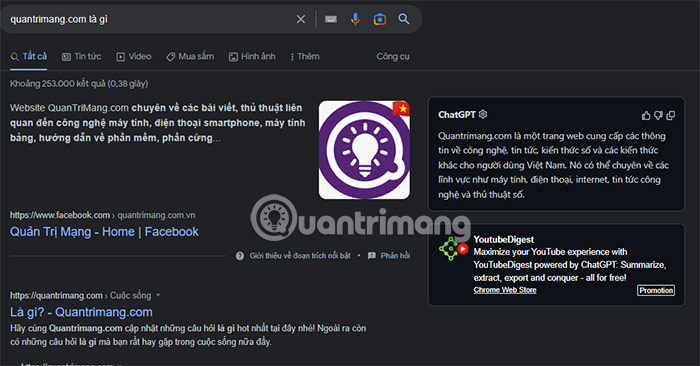Open the Là gì? - Quantrimang.com result link

tap(81, 312)
